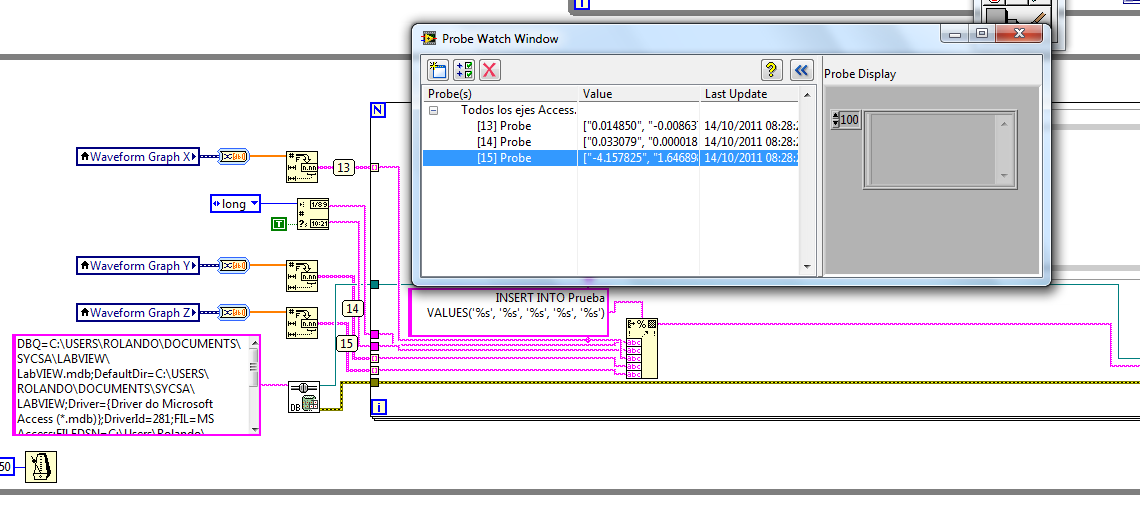This screenshot has height=522, width=1140.
Task: Click the red X delete probe icon
Action: point(489,69)
